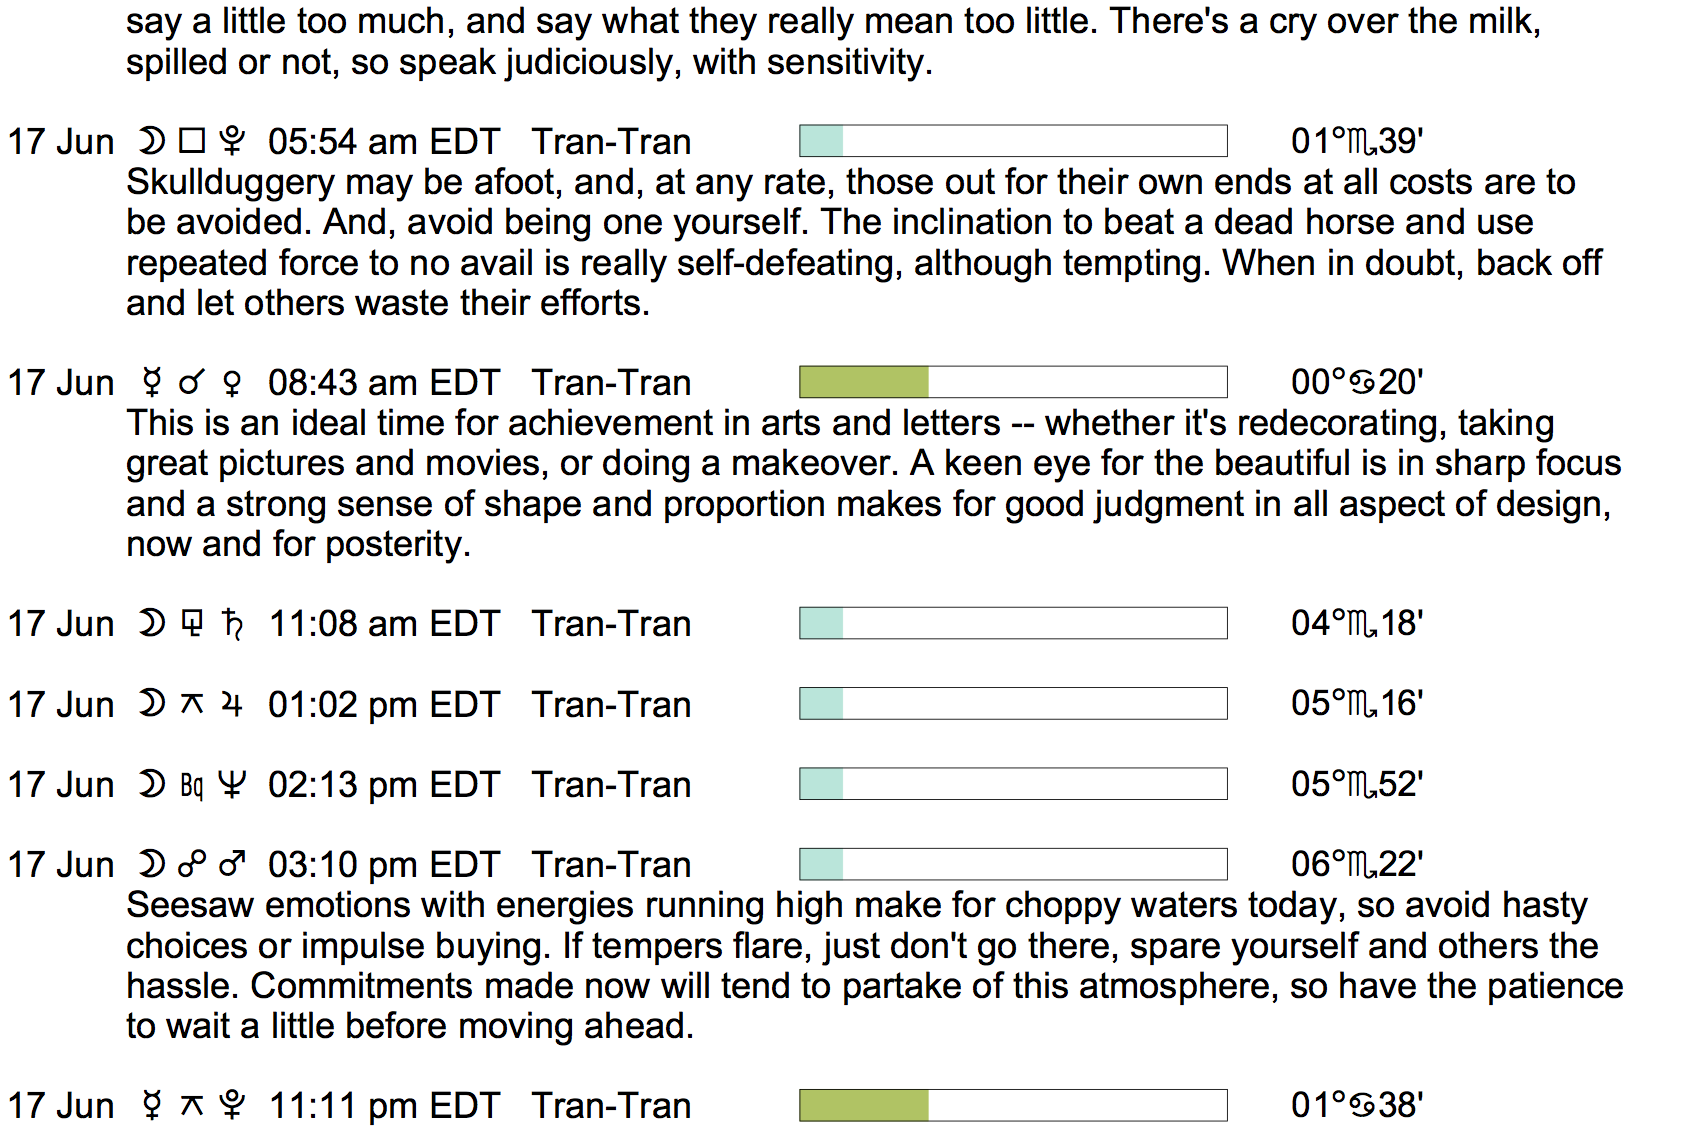Click the Seesaw emotions interpretation paragraph
Image resolution: width=1684 pixels, height=1144 pixels.
click(x=860, y=966)
